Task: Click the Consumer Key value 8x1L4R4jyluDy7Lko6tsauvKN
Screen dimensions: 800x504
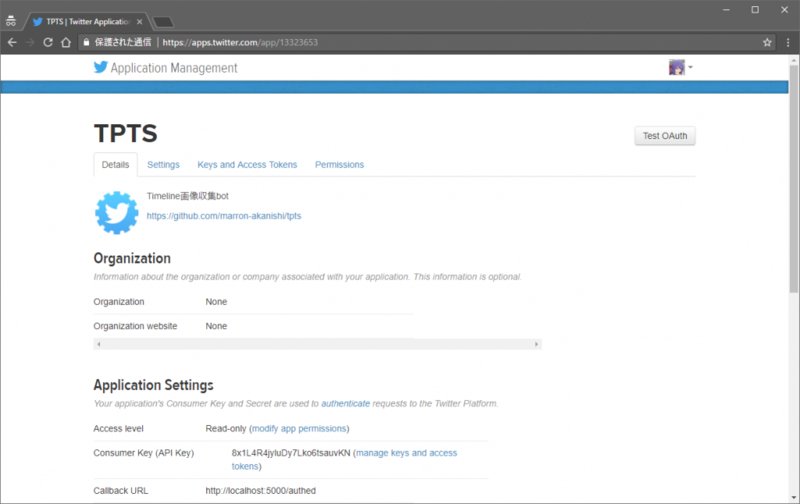Action: [x=291, y=453]
